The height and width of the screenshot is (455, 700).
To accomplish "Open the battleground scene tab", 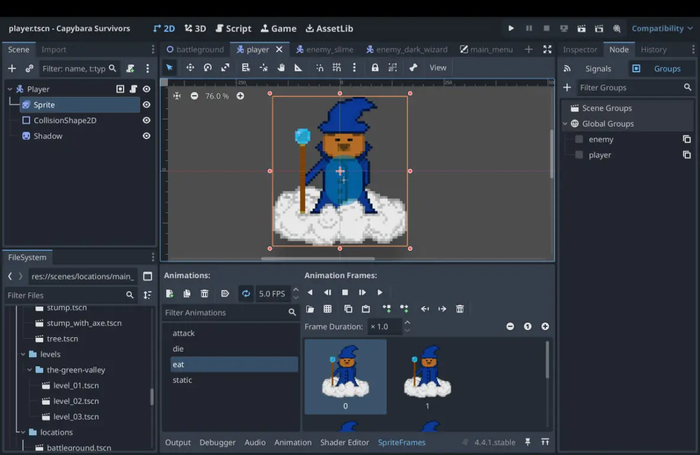I will pyautogui.click(x=195, y=50).
